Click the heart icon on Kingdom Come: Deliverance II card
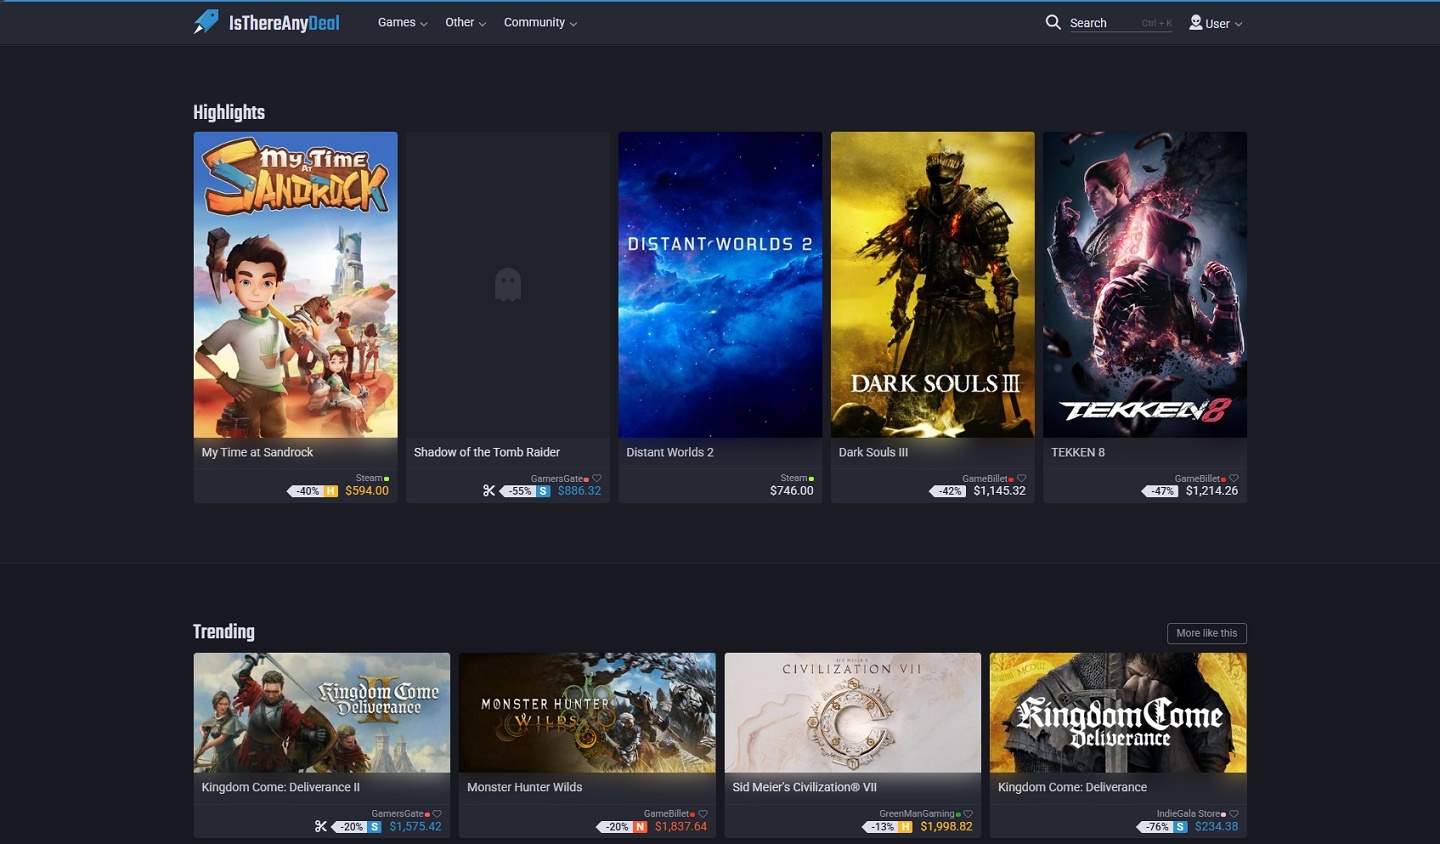Viewport: 1440px width, 844px height. coord(437,814)
